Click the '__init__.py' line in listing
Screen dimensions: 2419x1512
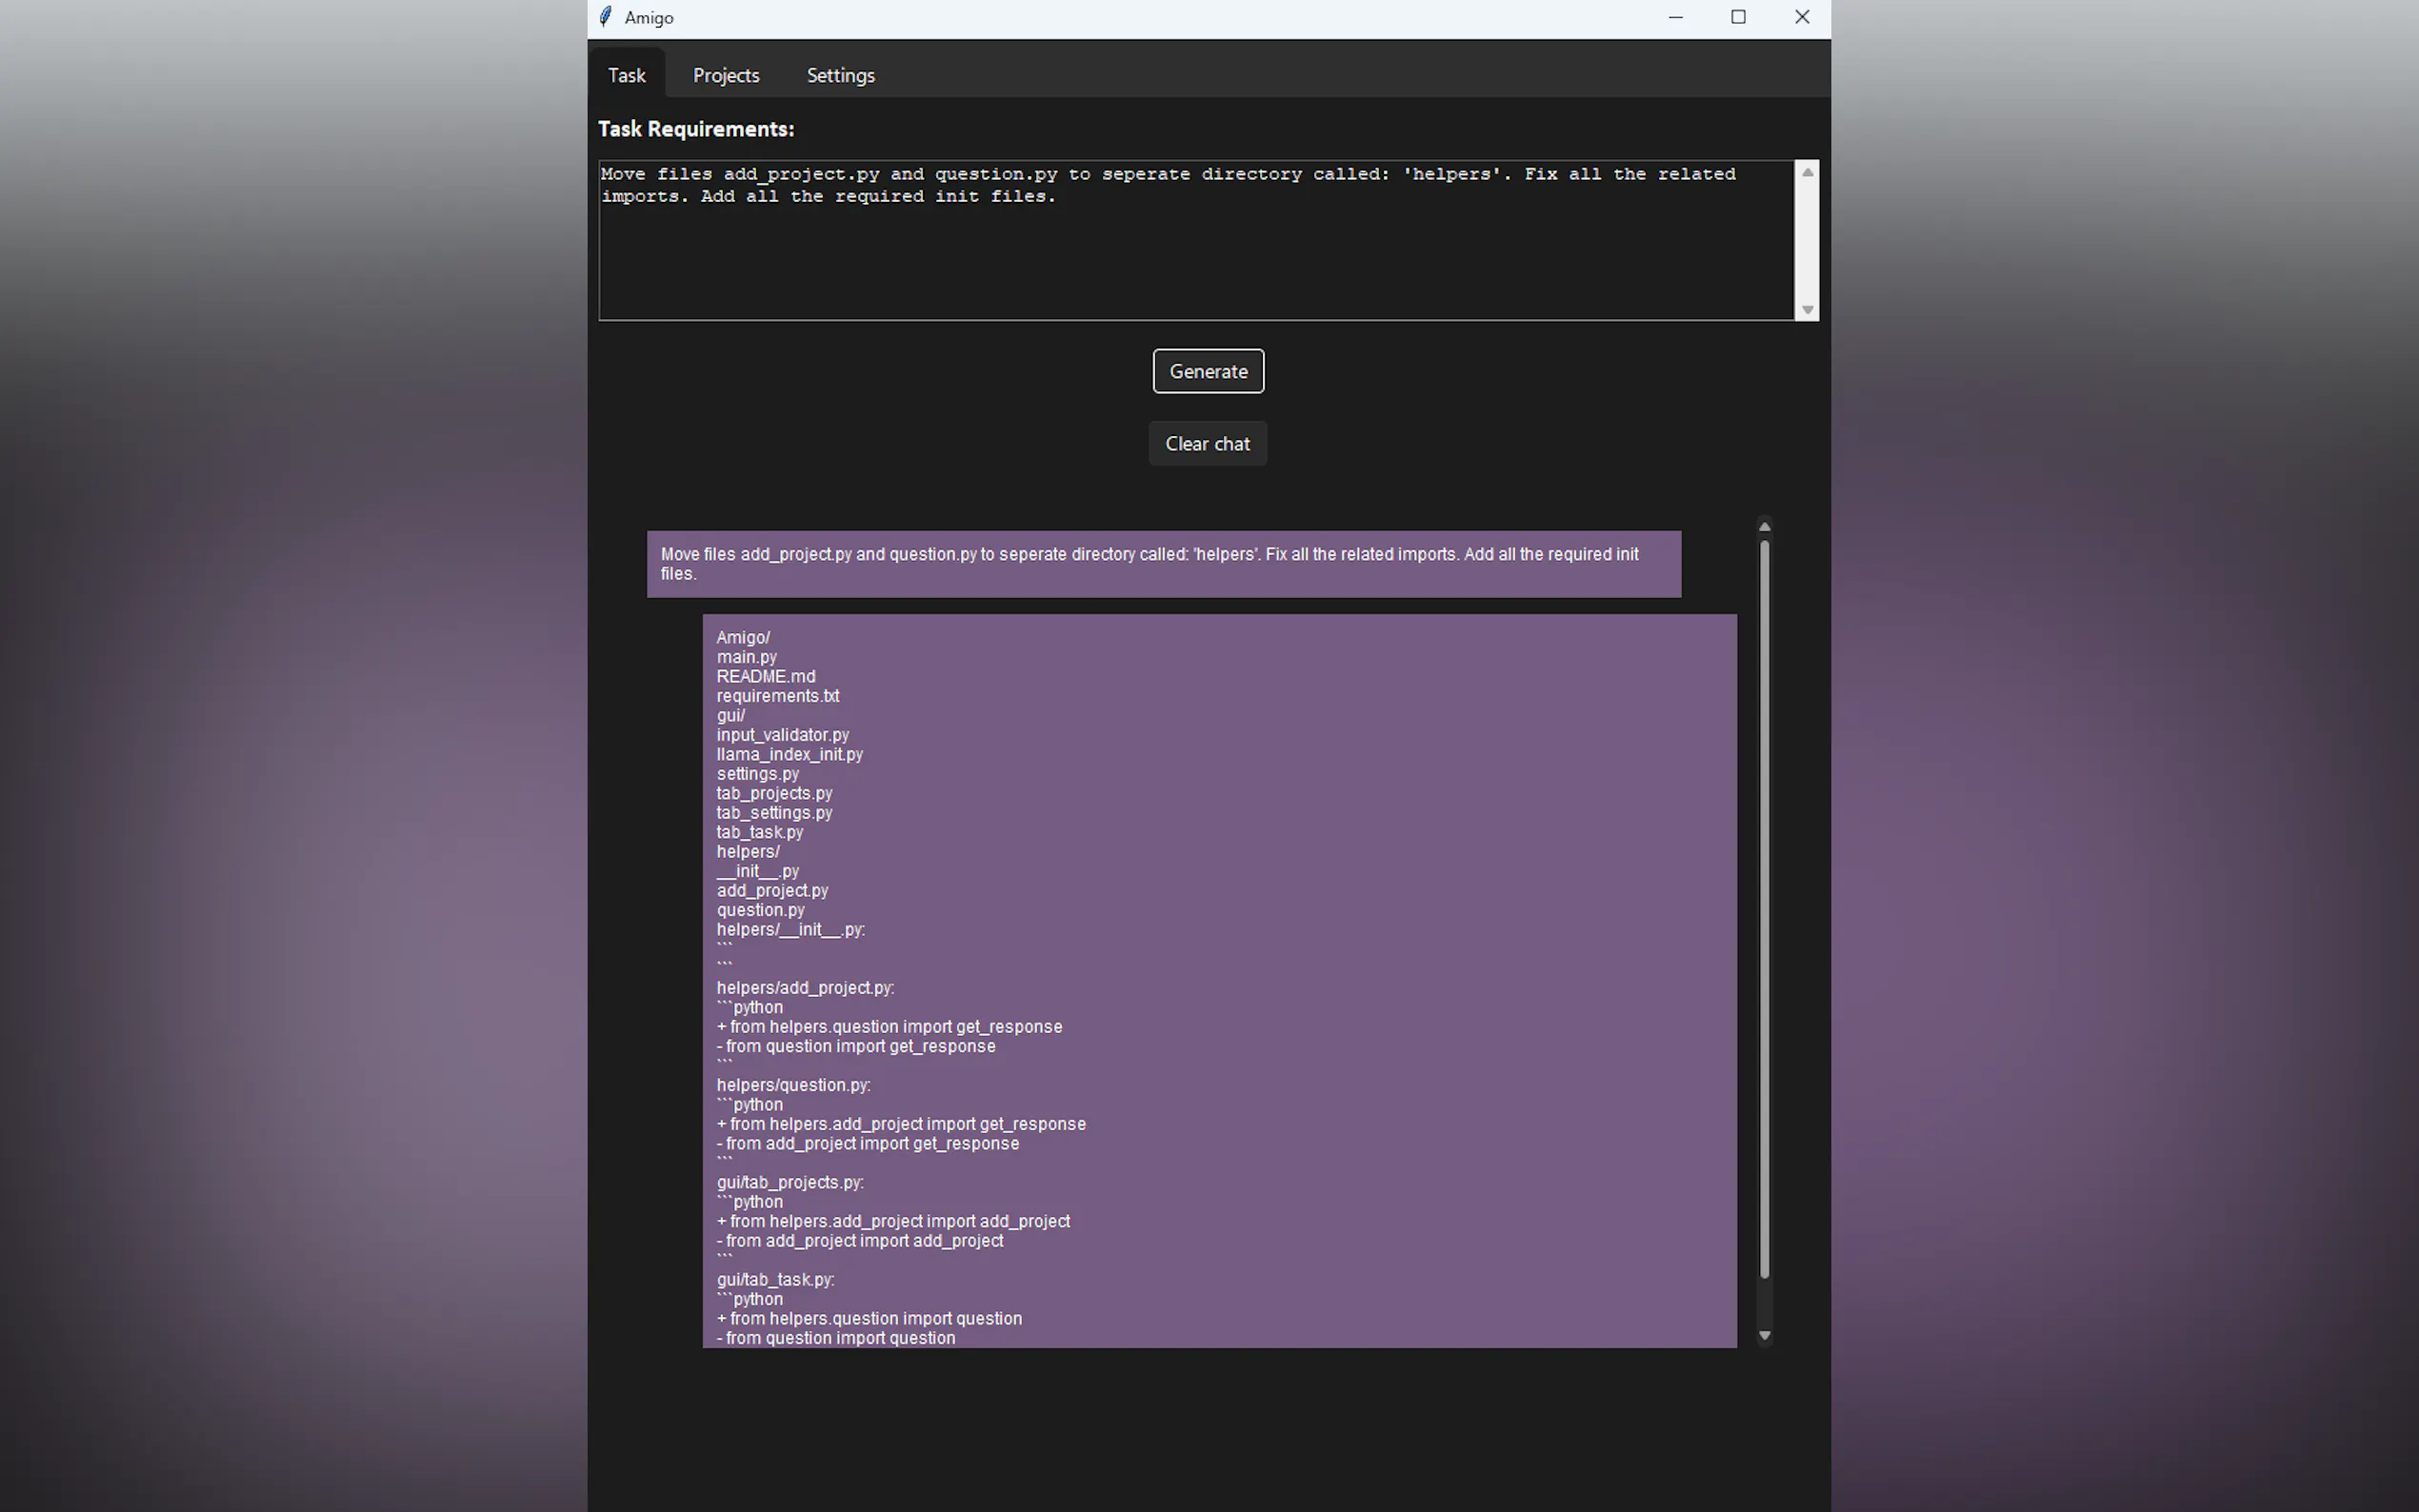757,871
